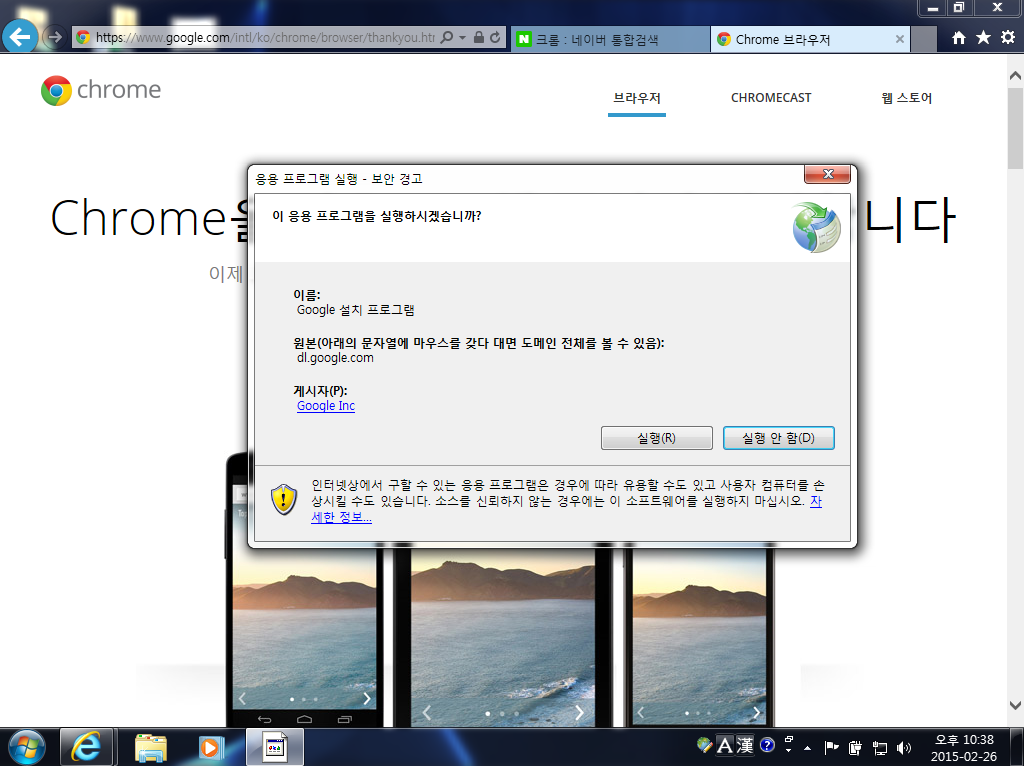Click the network tray icon

[x=880, y=748]
